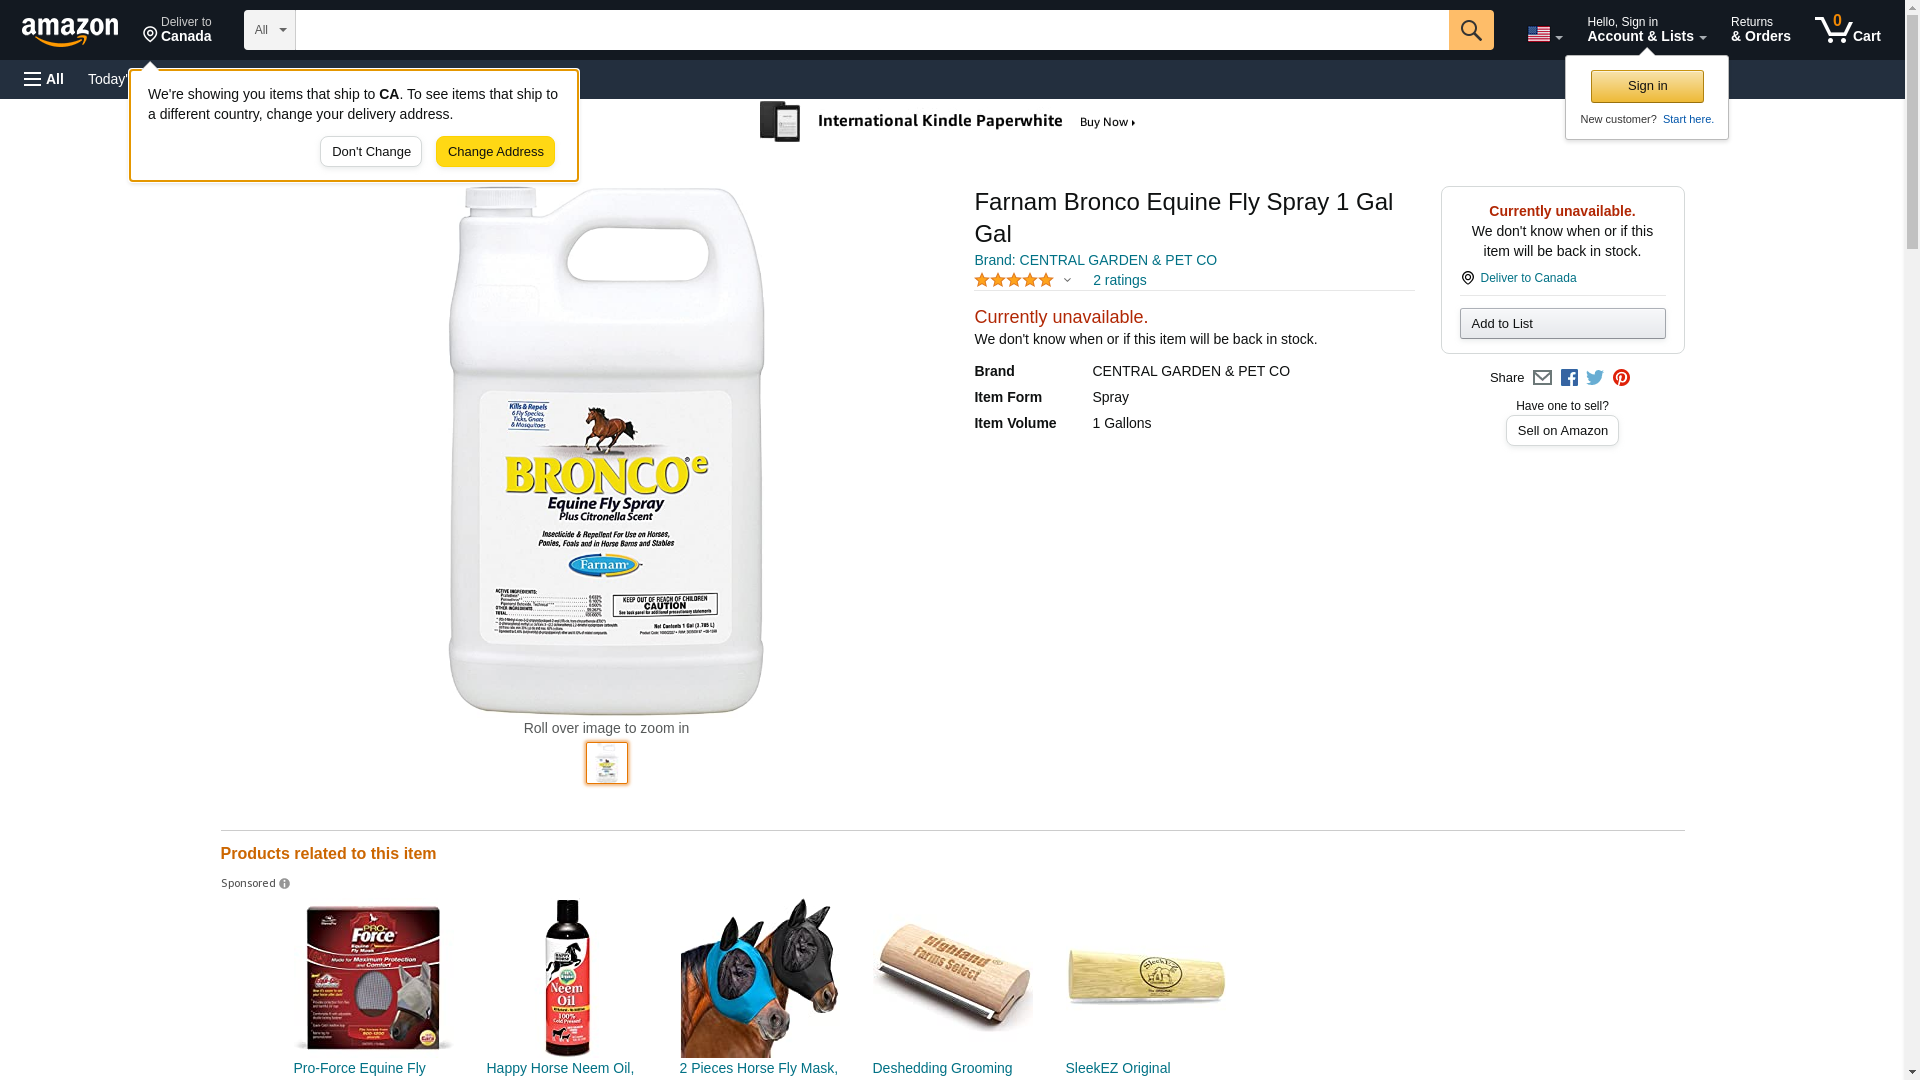Open the Add to List button
1920x1080 pixels.
tap(1562, 324)
